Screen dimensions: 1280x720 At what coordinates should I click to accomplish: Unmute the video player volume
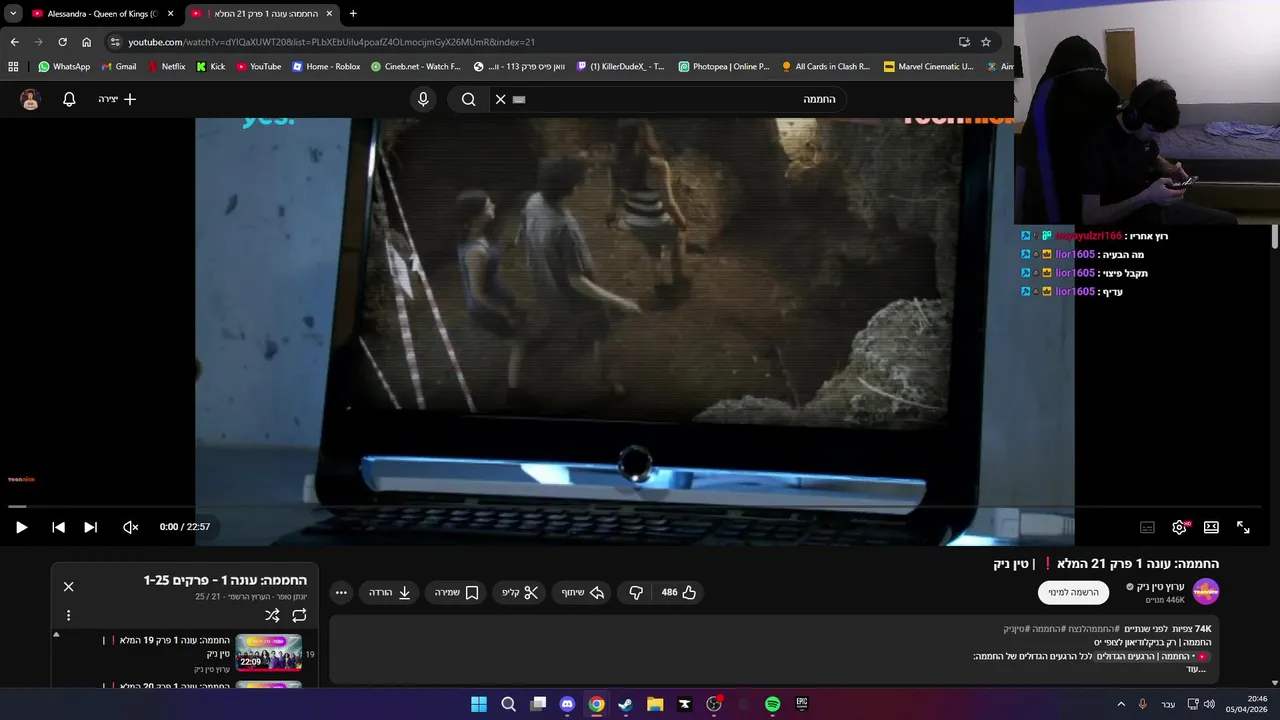[130, 527]
